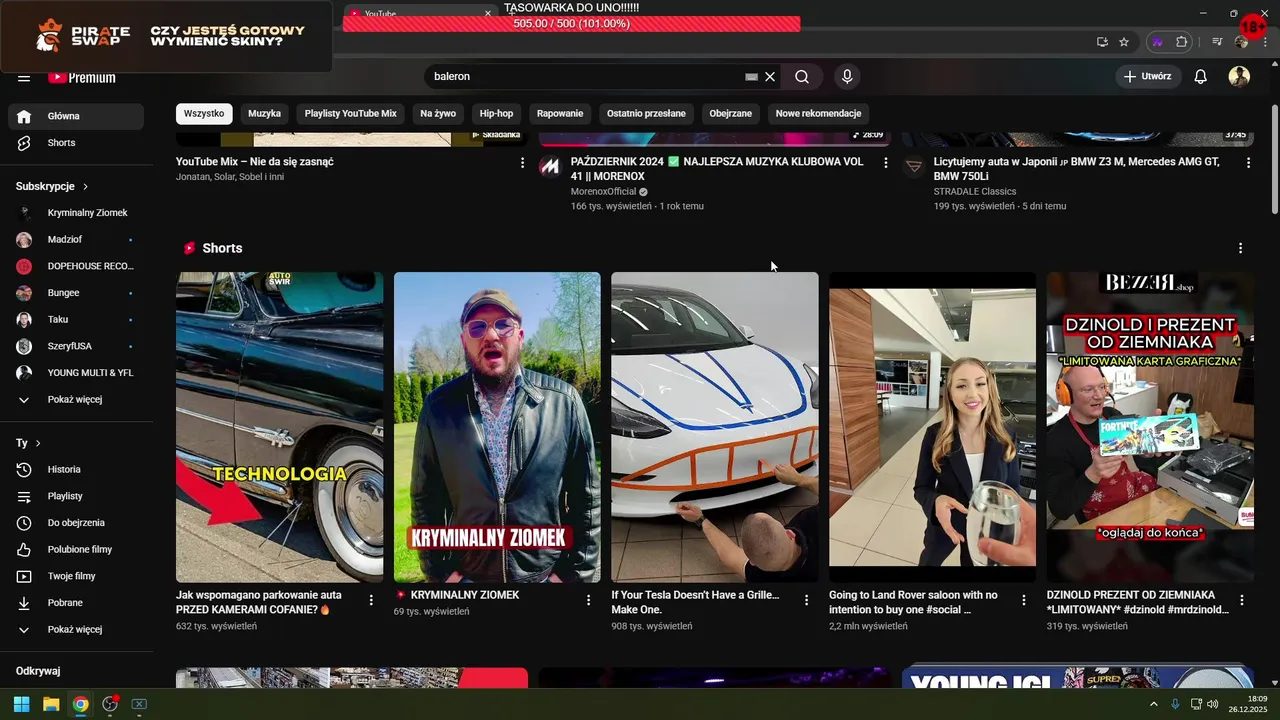Select the Muzyka filter chip
Image resolution: width=1280 pixels, height=720 pixels.
click(x=265, y=114)
